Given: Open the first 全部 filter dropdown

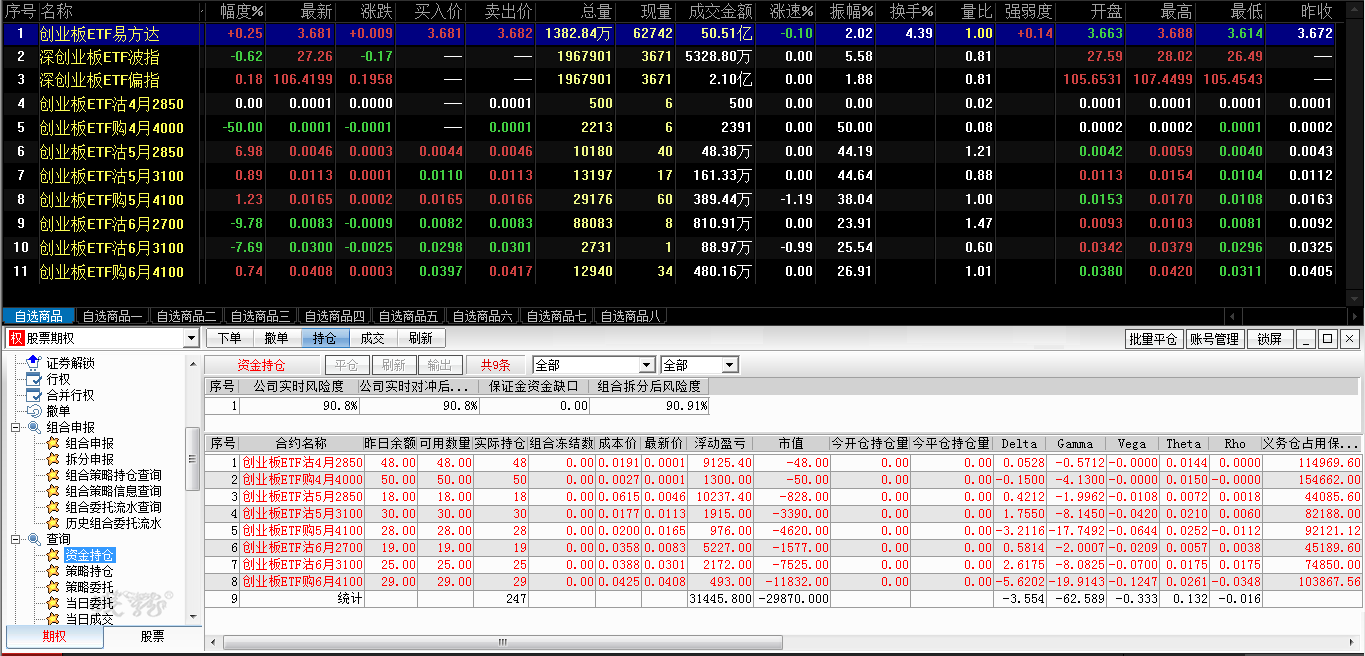Looking at the screenshot, I should pyautogui.click(x=646, y=366).
